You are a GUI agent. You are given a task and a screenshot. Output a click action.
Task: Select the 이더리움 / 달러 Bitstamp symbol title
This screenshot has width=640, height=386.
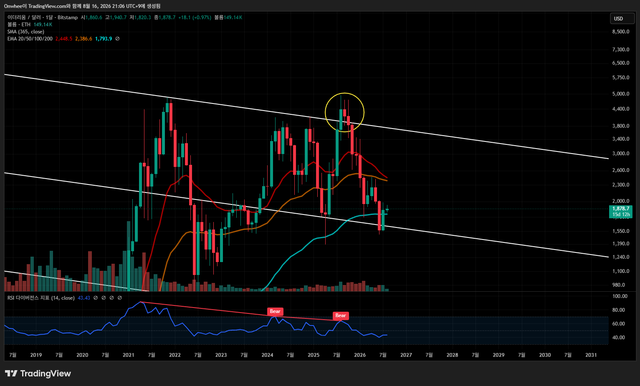pos(42,18)
